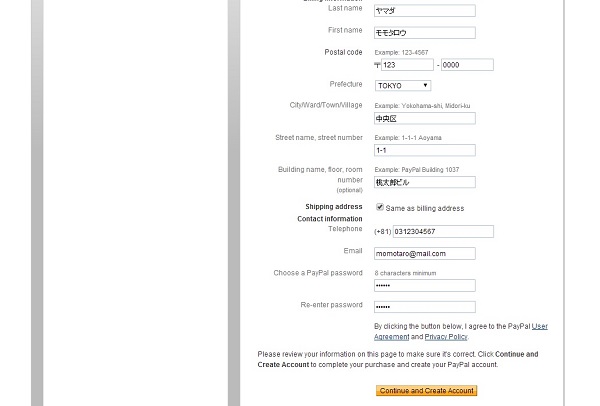Viewport: 600px width, 406px height.
Task: Uncheck the Same as billing address checkbox
Action: (380, 207)
